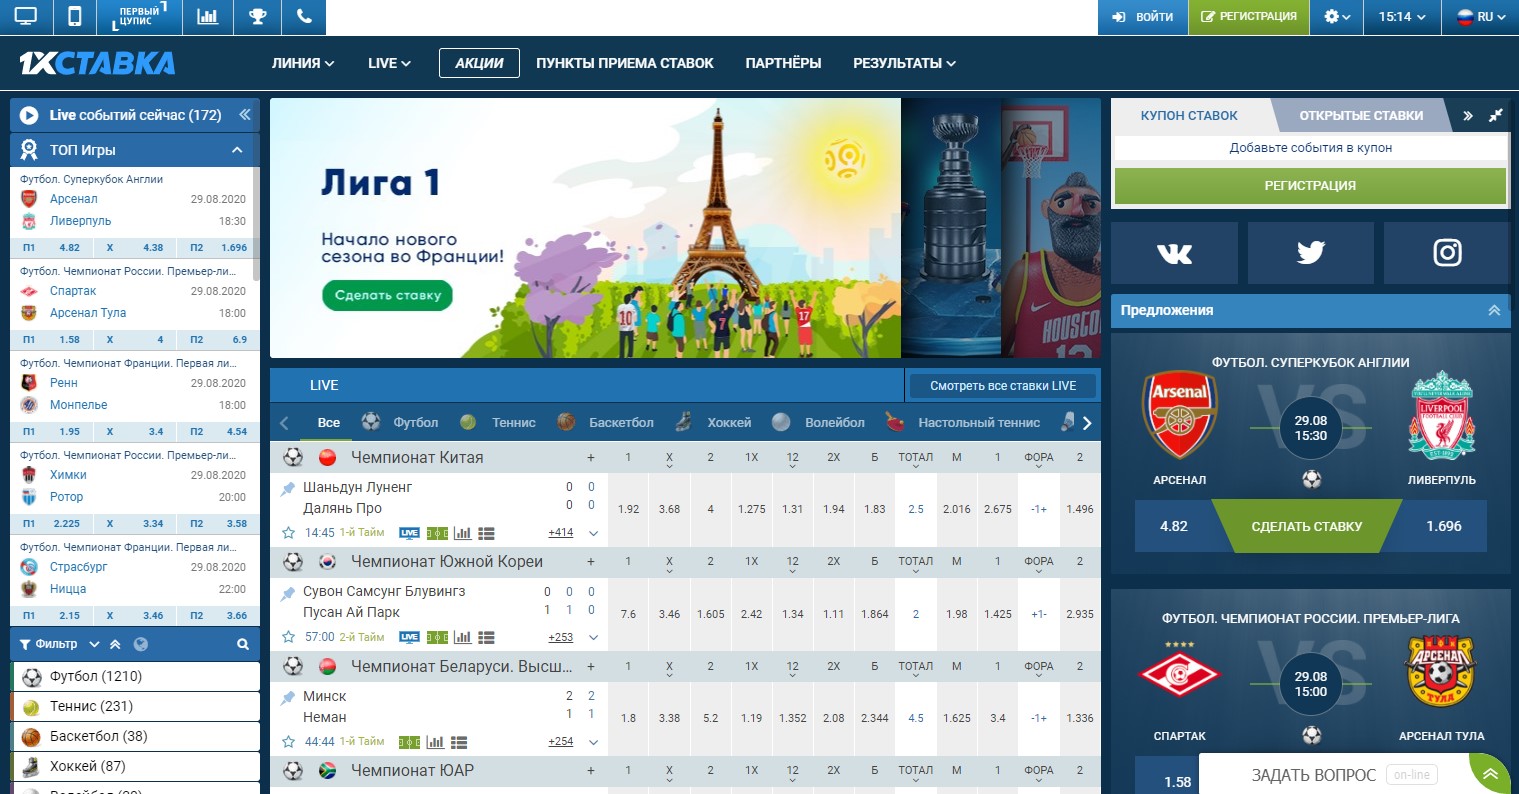Open the Instagram social page
Image resolution: width=1519 pixels, height=794 pixels.
pos(1447,253)
